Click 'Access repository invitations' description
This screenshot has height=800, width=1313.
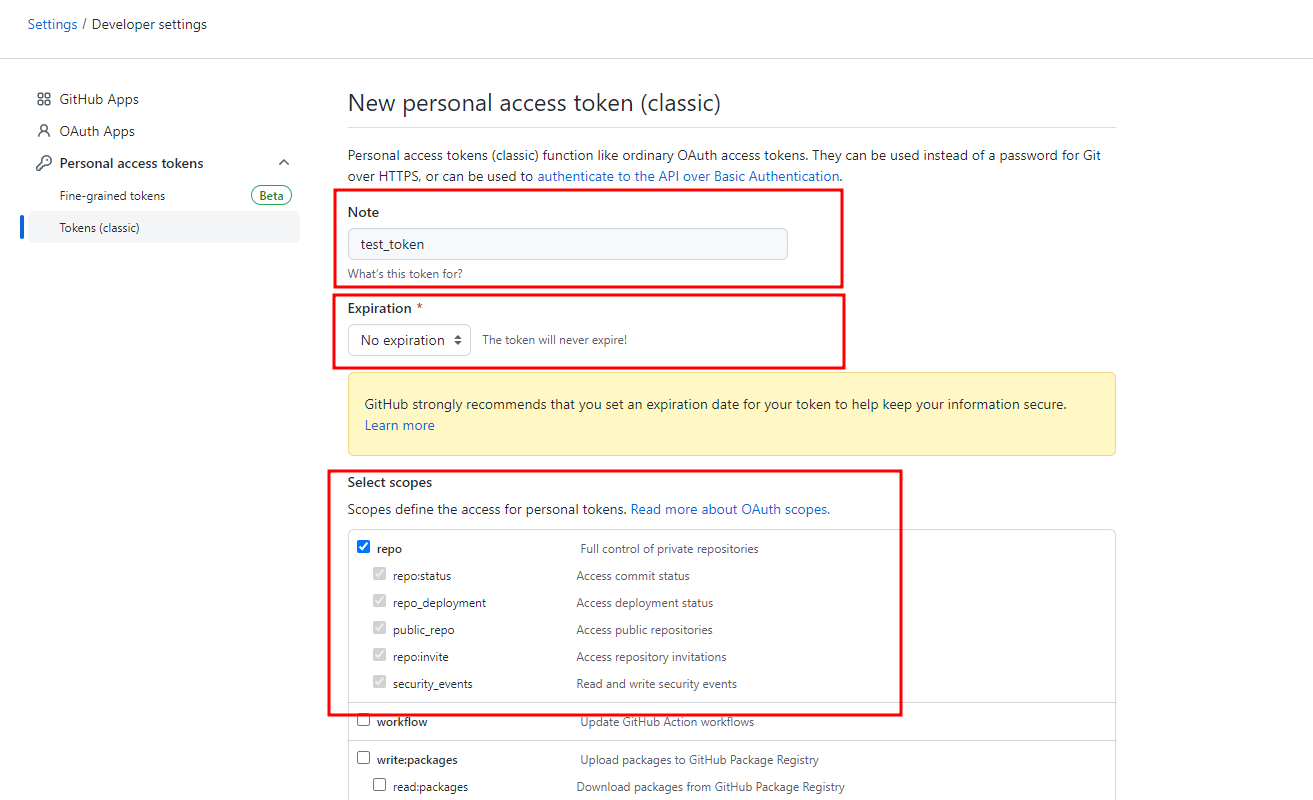[x=651, y=657]
